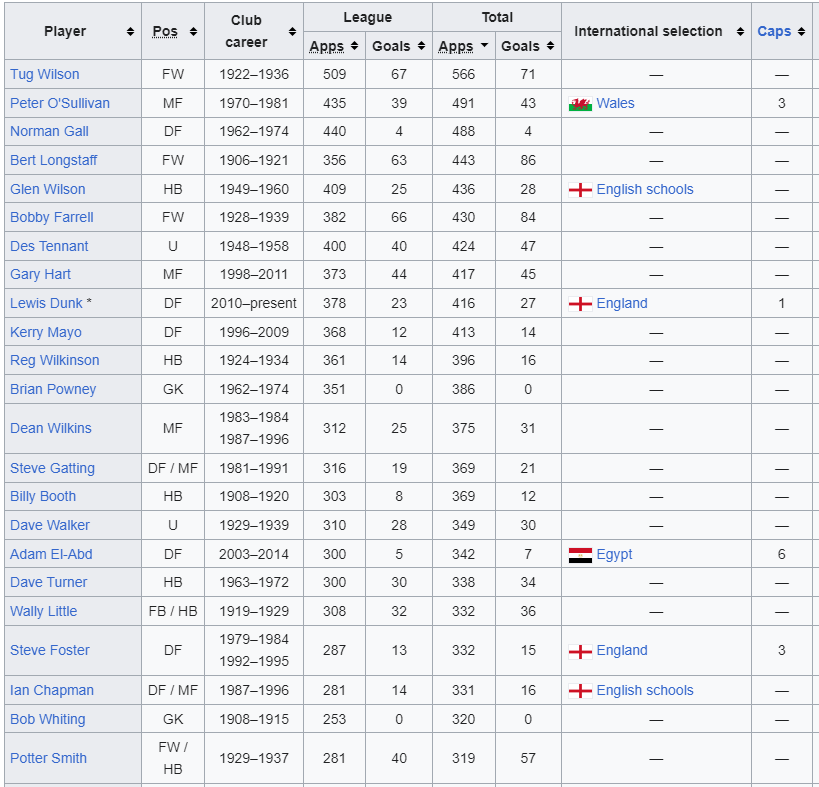Screen dimensions: 819x787
Task: Follow the Egypt national team link
Action: point(614,555)
